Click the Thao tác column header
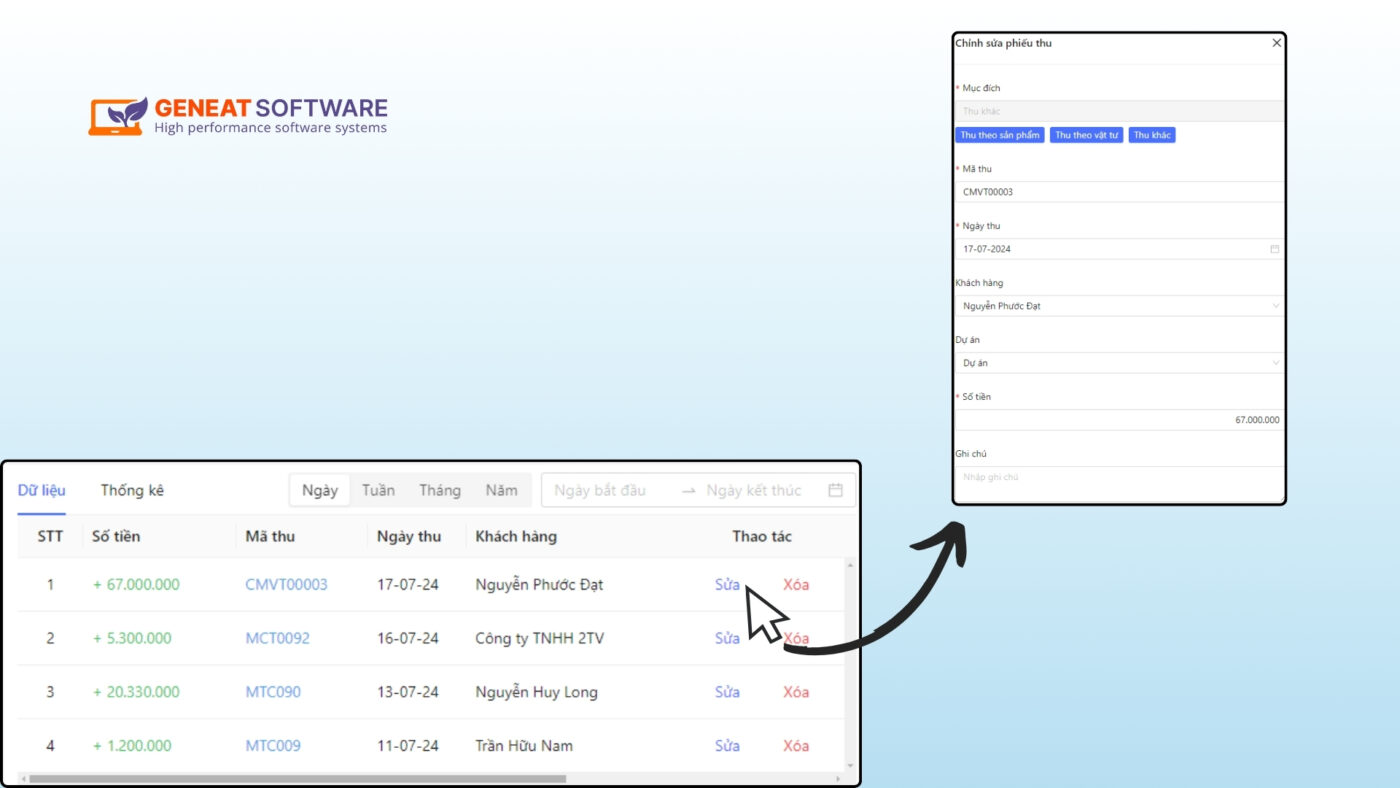This screenshot has width=1400, height=788. point(762,537)
